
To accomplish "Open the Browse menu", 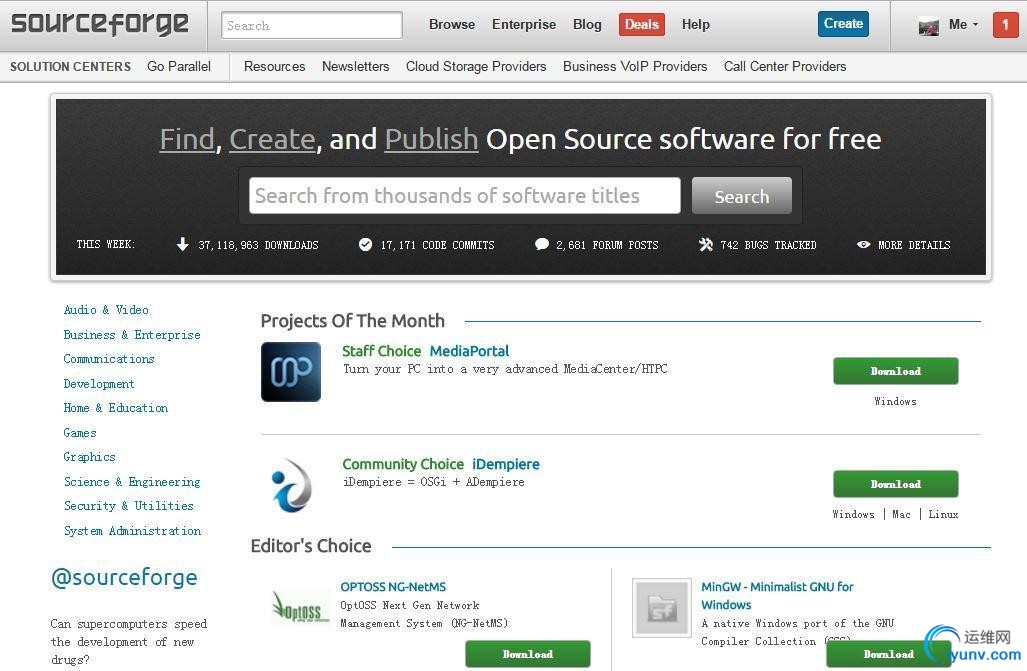I will [x=452, y=24].
